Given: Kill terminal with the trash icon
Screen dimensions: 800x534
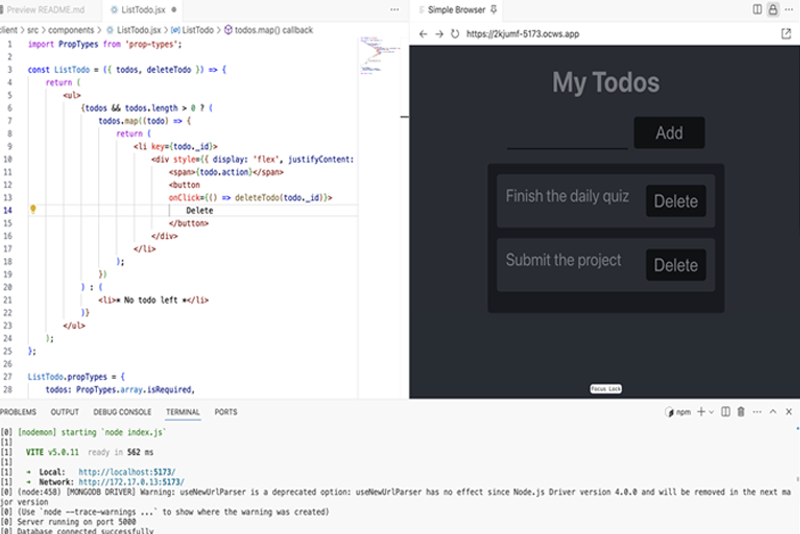Looking at the screenshot, I should point(741,411).
